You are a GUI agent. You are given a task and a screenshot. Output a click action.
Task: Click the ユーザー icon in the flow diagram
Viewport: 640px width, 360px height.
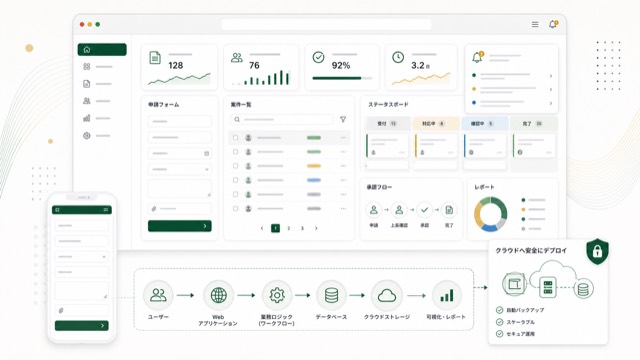click(x=158, y=295)
